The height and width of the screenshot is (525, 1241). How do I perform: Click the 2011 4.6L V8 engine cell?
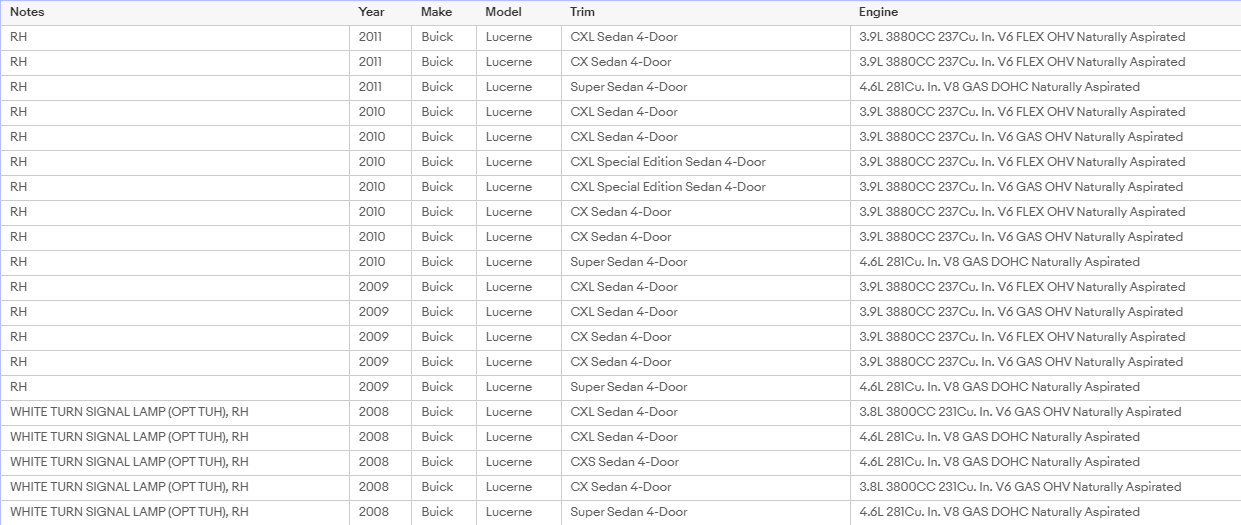point(1046,87)
